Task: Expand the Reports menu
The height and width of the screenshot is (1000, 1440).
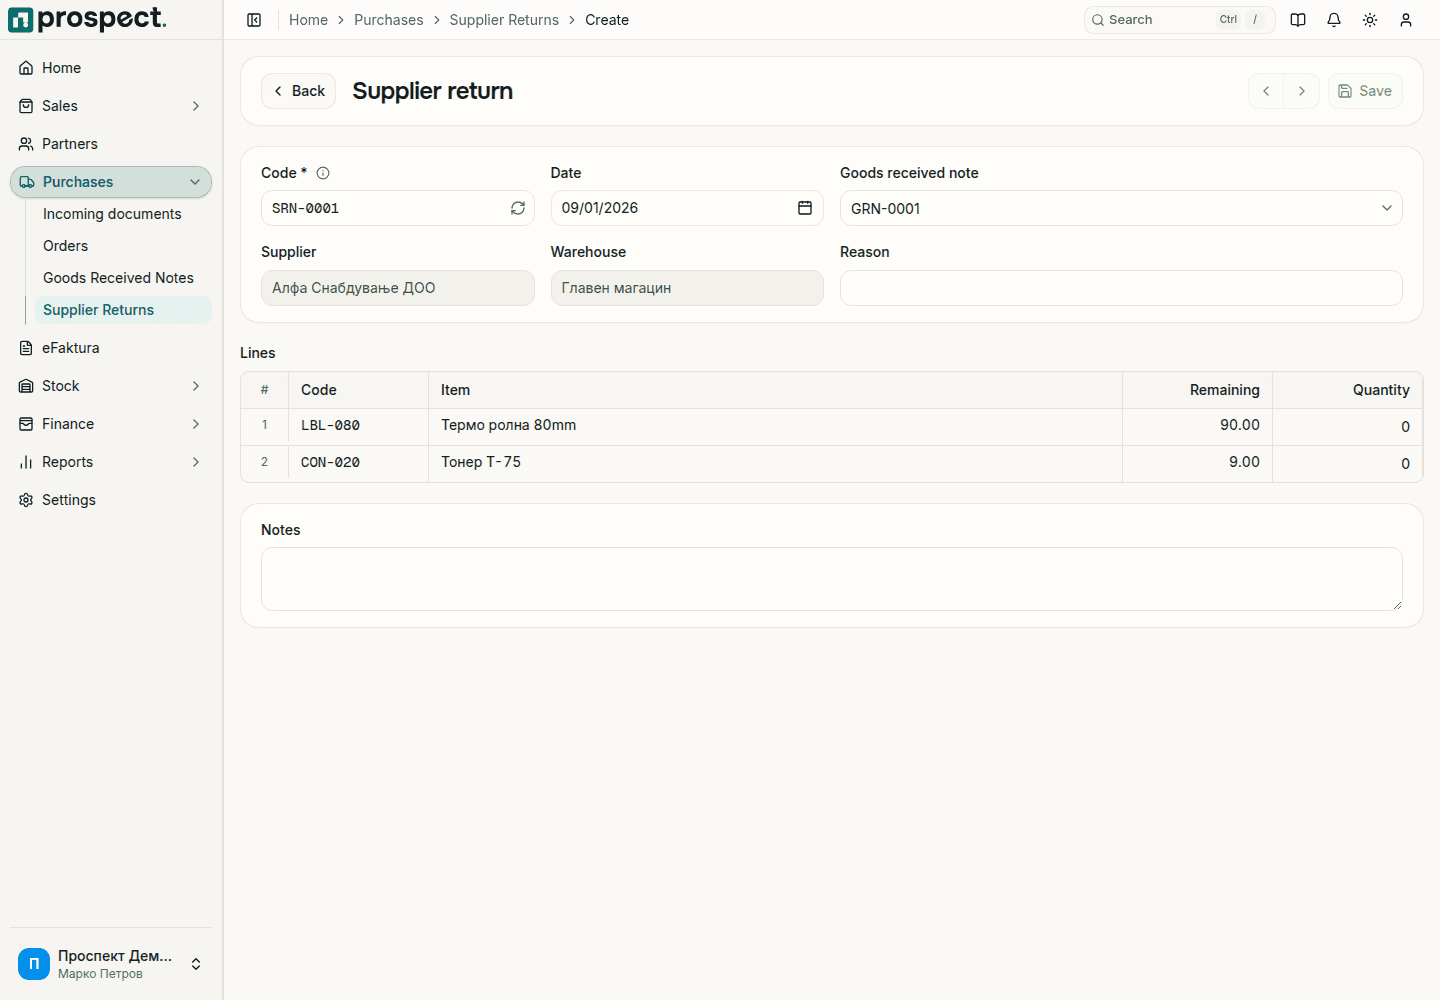Action: [x=111, y=462]
